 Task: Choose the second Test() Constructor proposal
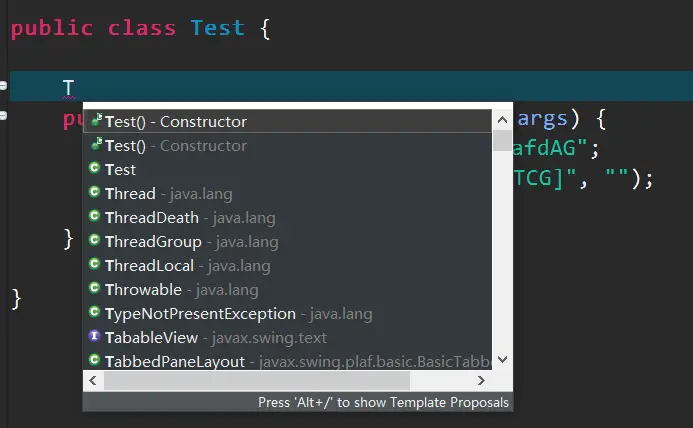click(x=287, y=145)
